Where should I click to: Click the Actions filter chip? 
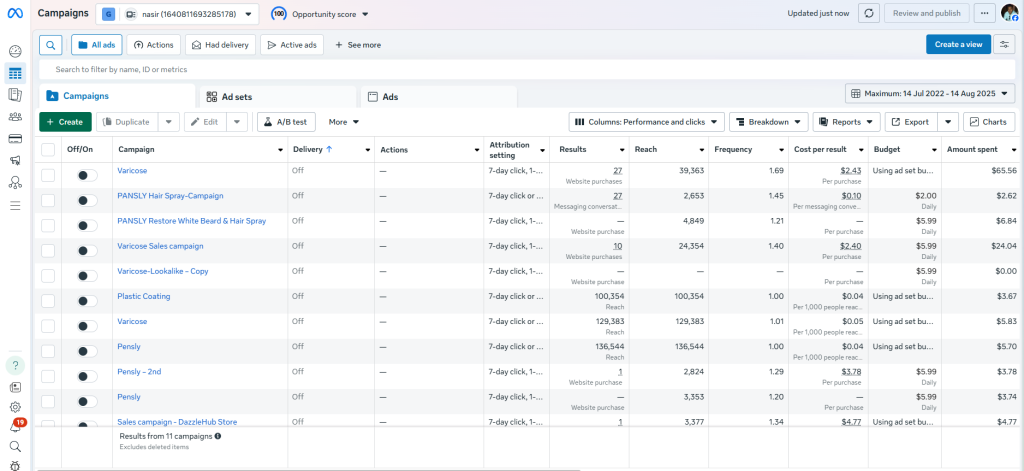[x=154, y=44]
